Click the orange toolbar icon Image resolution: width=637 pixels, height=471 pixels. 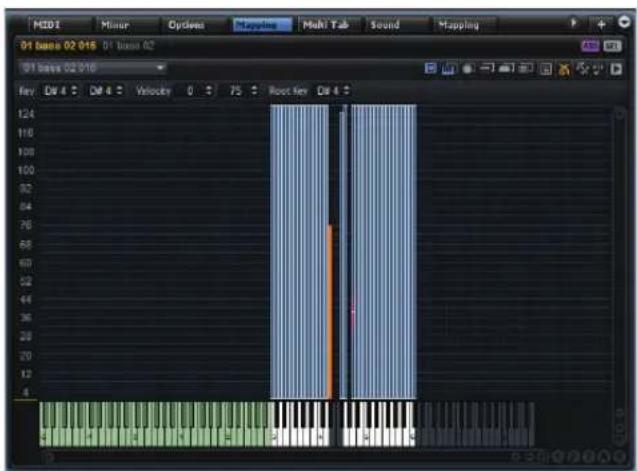(564, 69)
